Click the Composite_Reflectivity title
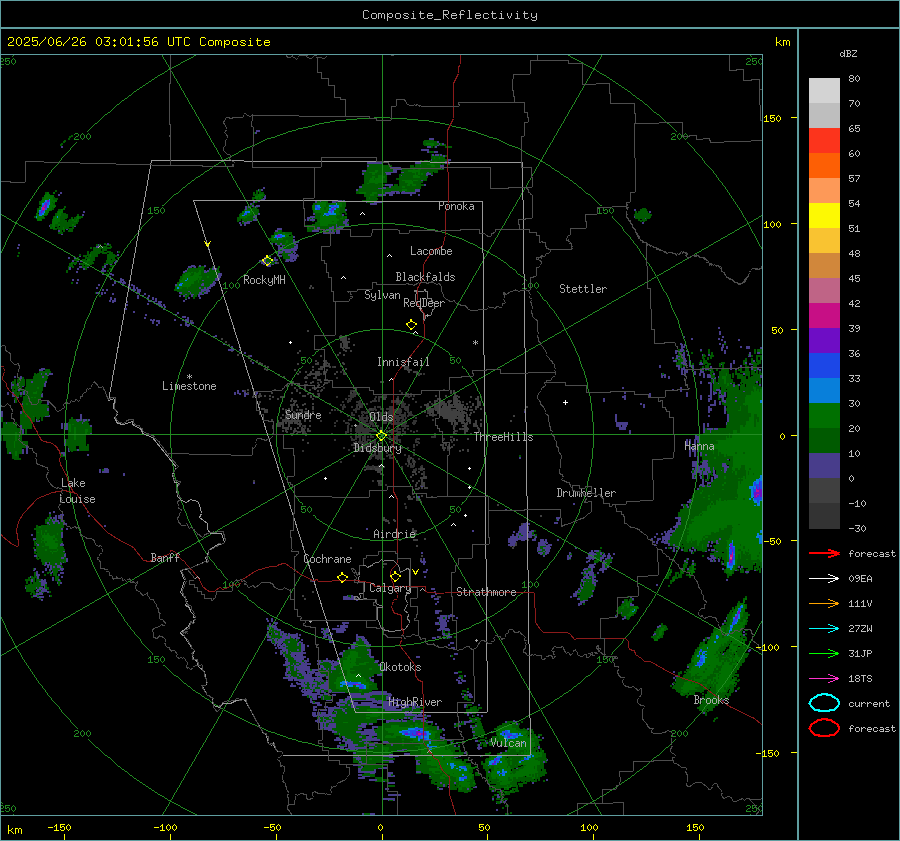Screen dimensions: 900x841 pos(450,15)
